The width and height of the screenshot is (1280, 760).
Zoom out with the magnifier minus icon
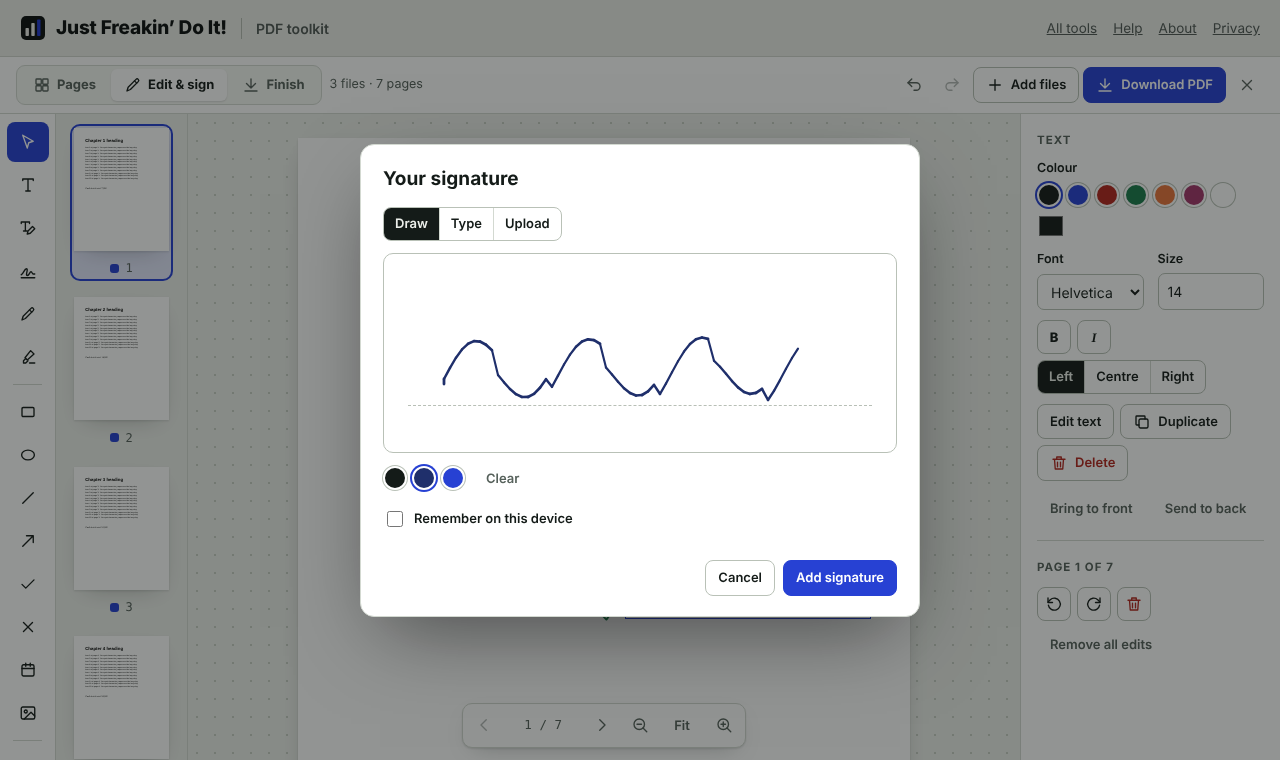640,725
